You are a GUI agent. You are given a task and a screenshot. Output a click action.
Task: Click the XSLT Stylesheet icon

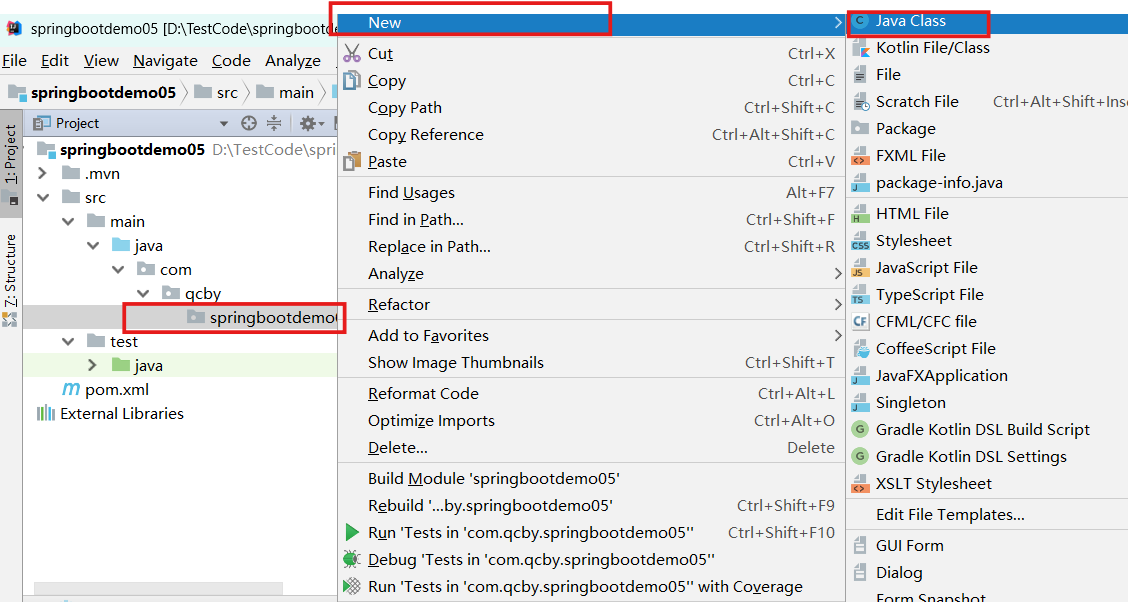point(860,484)
